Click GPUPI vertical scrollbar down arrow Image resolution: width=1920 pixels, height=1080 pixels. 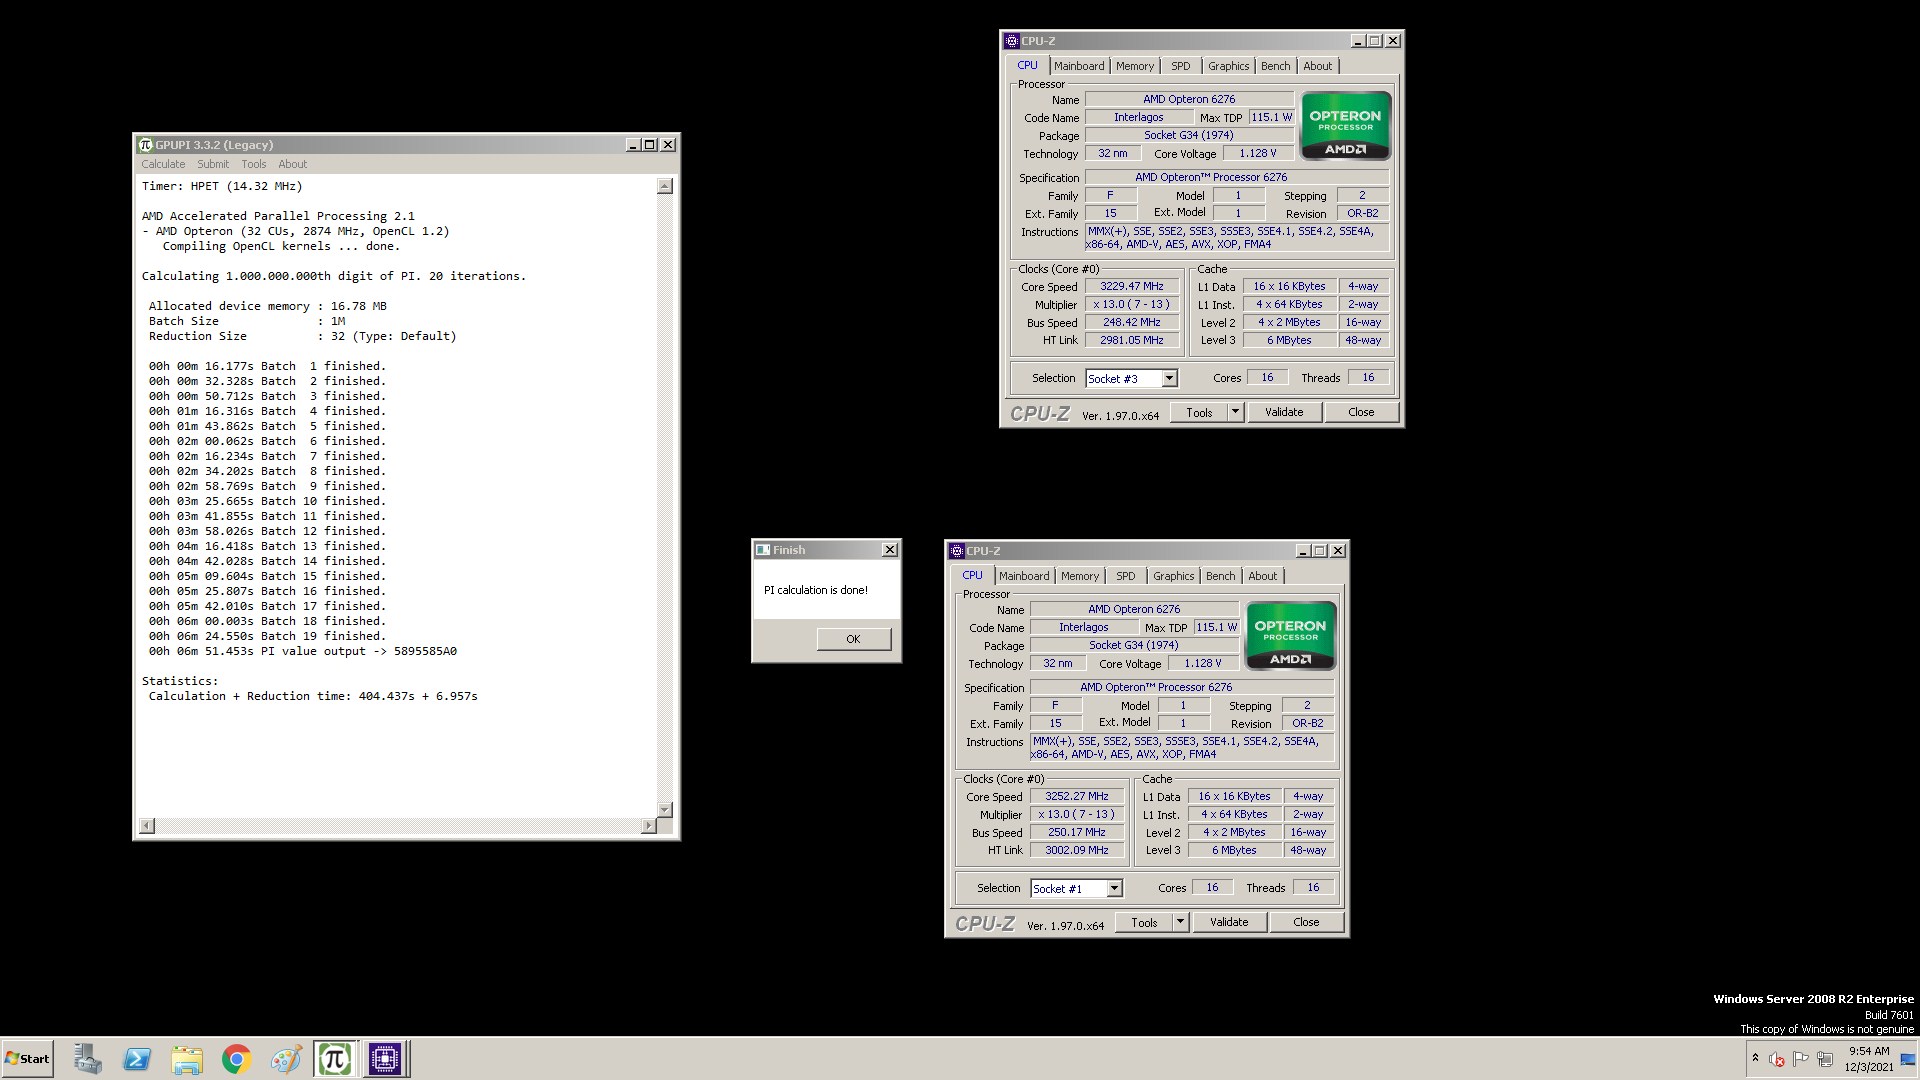pos(665,809)
